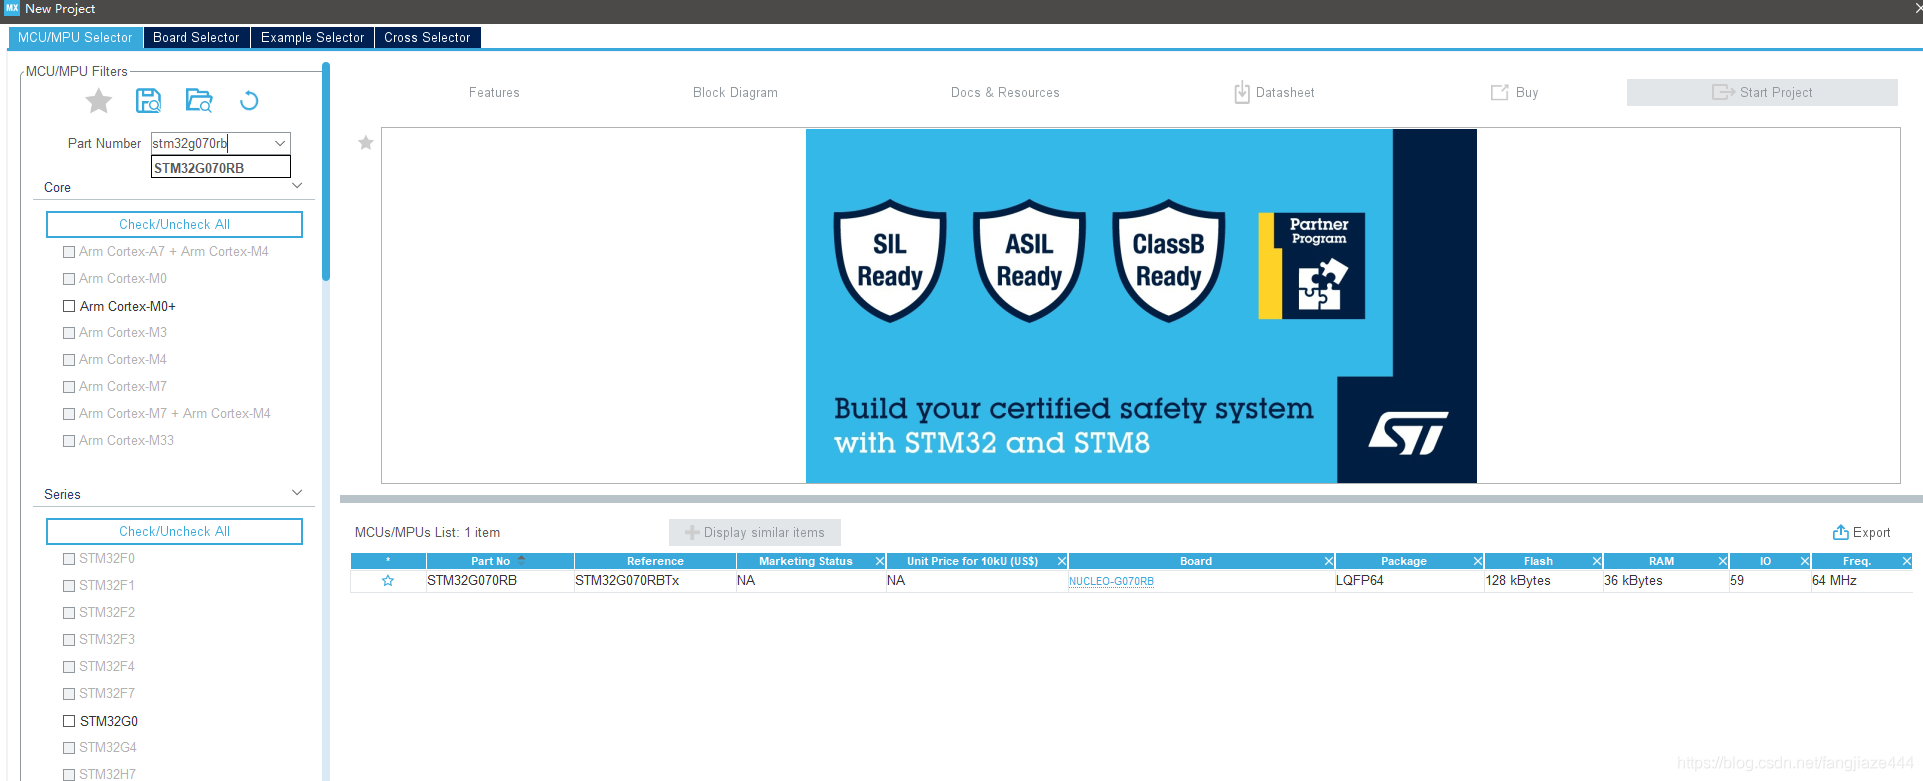Screen dimensions: 1923x781
Task: Favorite the STM32G070RB row star
Action: [x=388, y=581]
